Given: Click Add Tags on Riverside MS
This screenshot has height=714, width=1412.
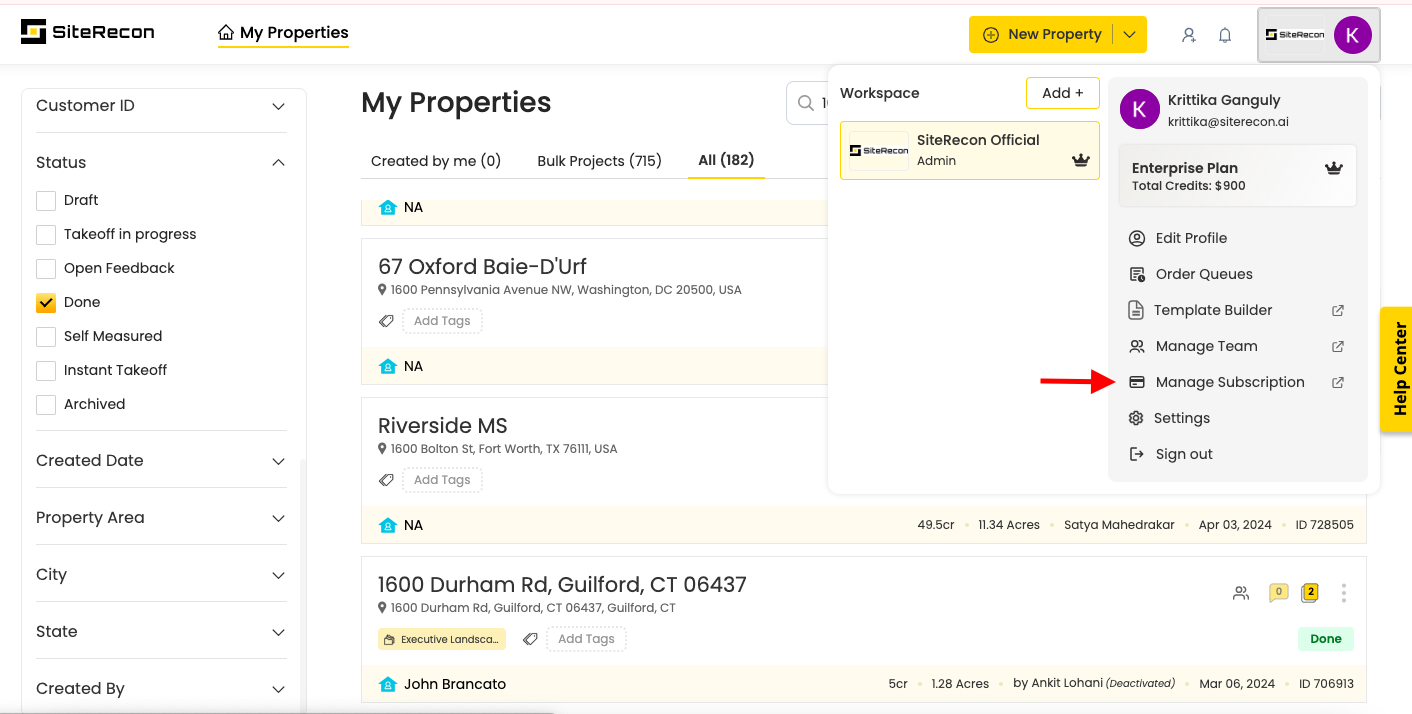Looking at the screenshot, I should click(442, 480).
